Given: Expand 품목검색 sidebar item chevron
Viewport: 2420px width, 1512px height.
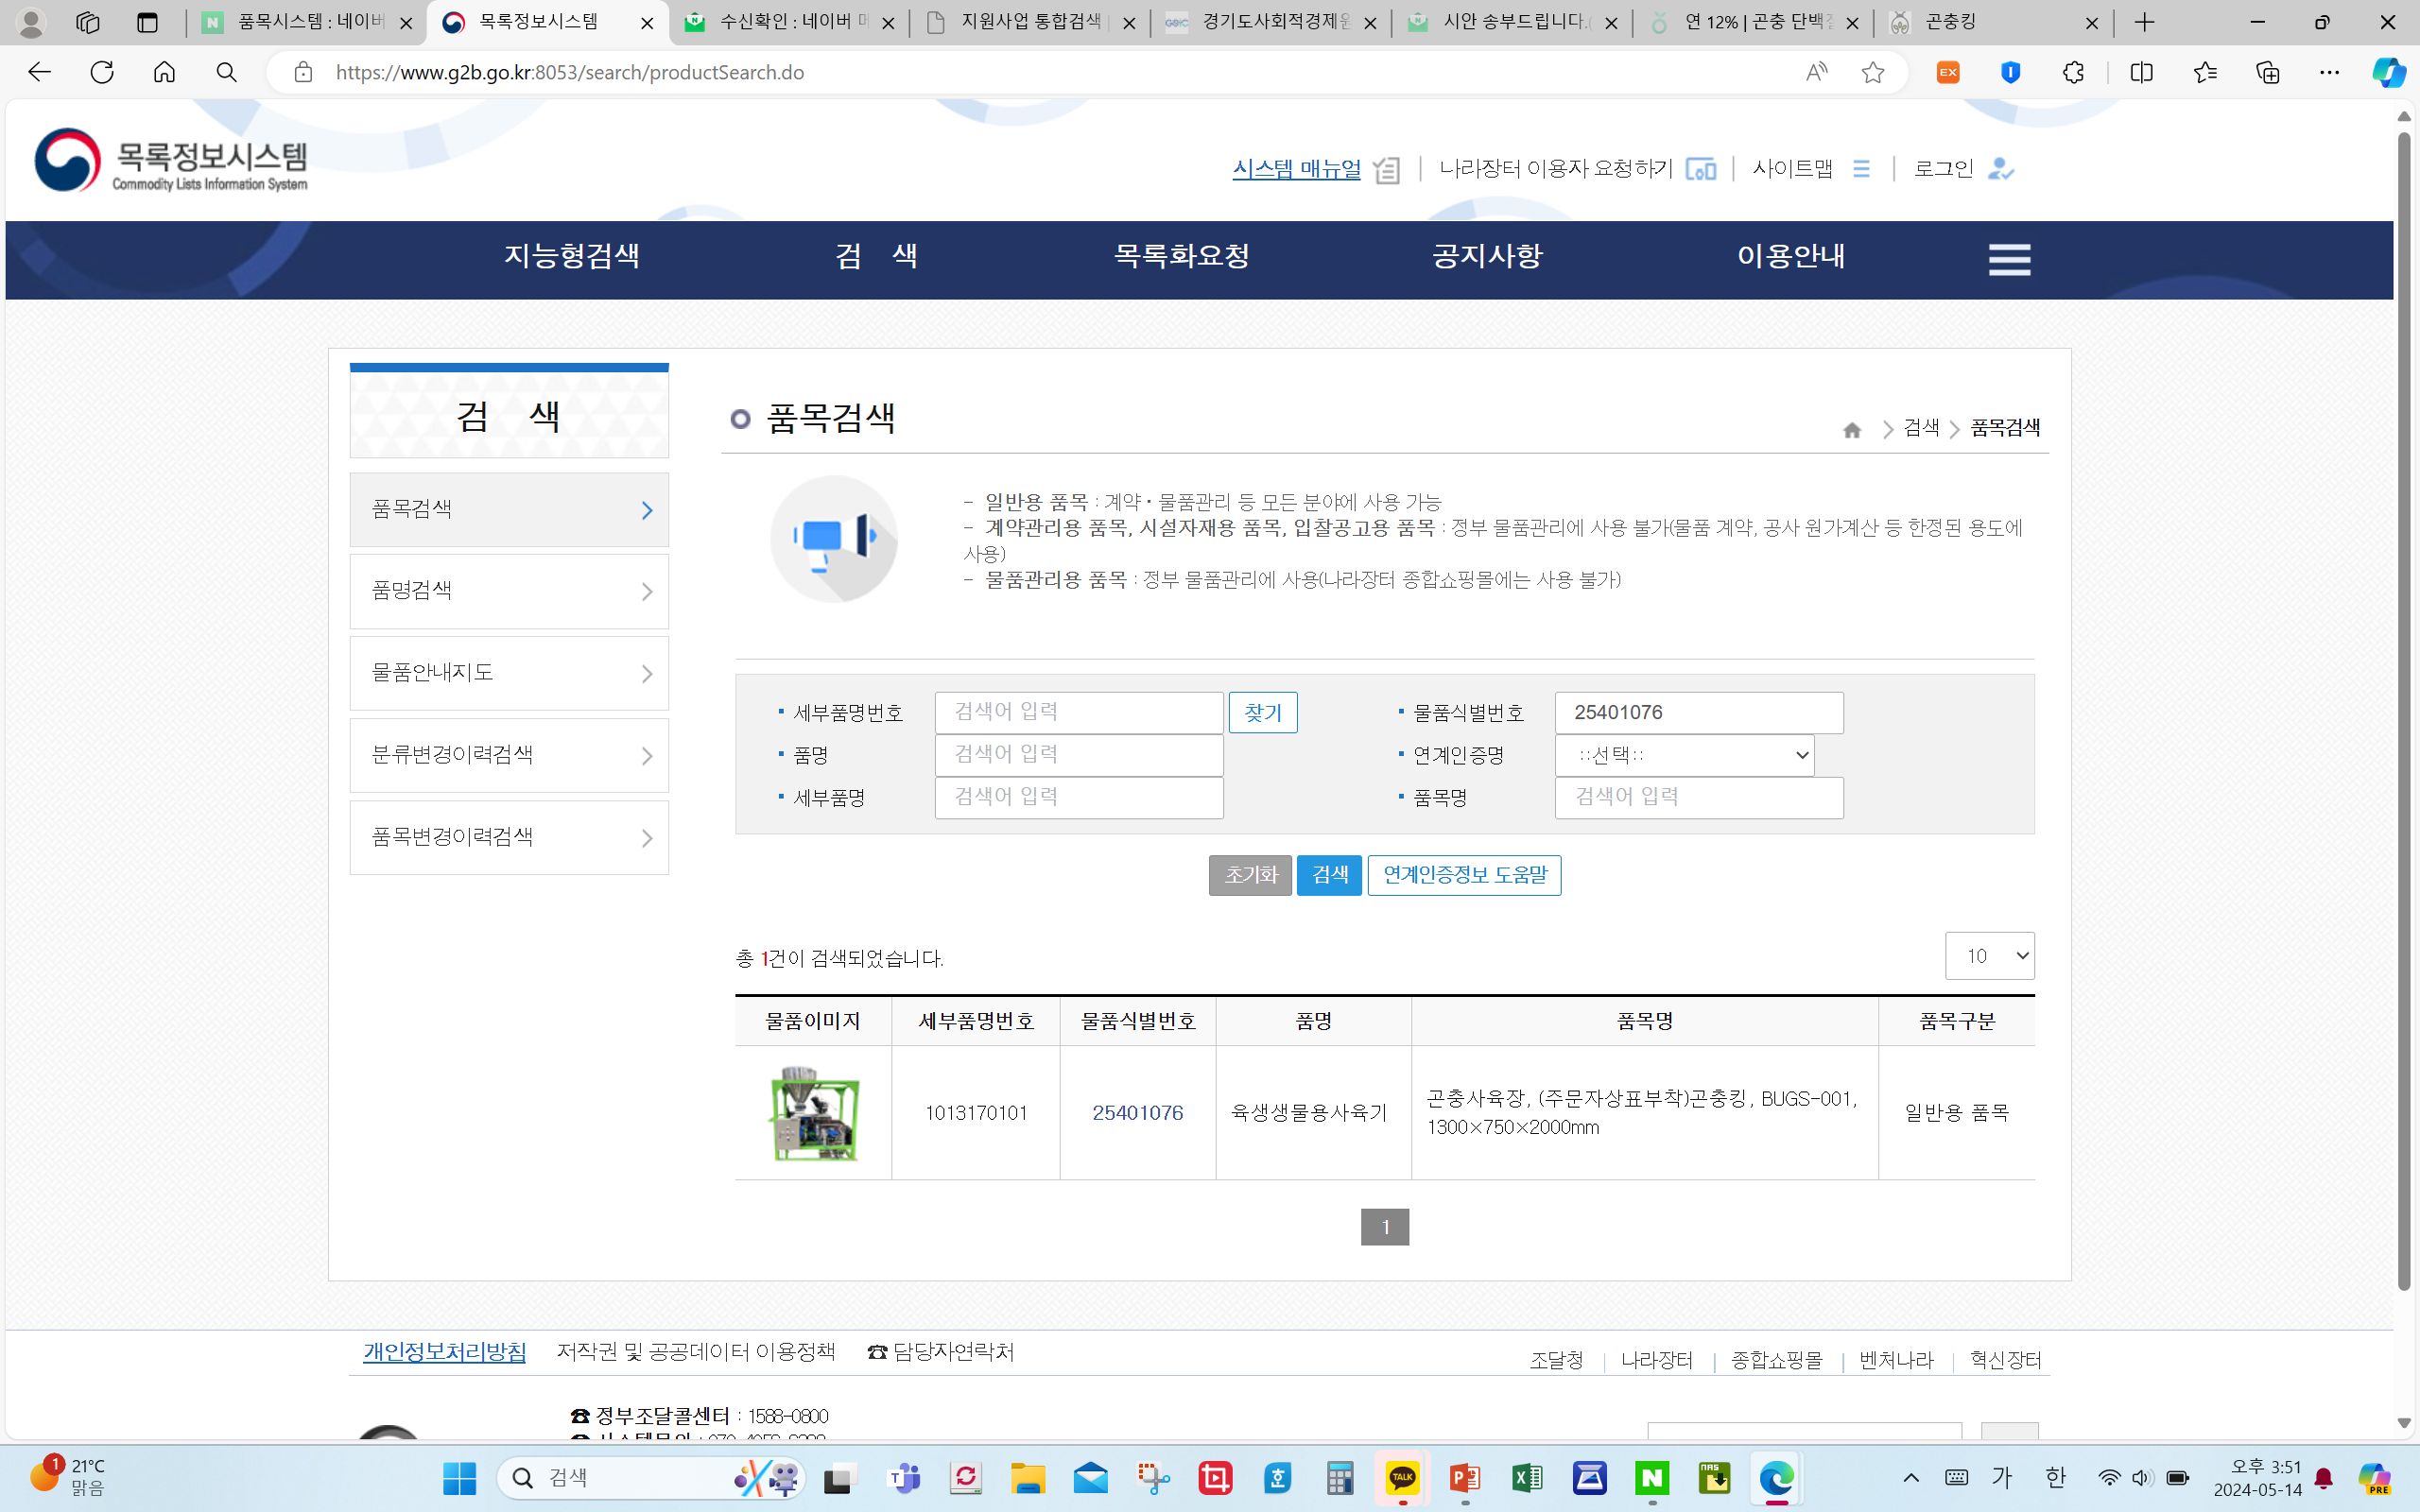Looking at the screenshot, I should point(647,510).
